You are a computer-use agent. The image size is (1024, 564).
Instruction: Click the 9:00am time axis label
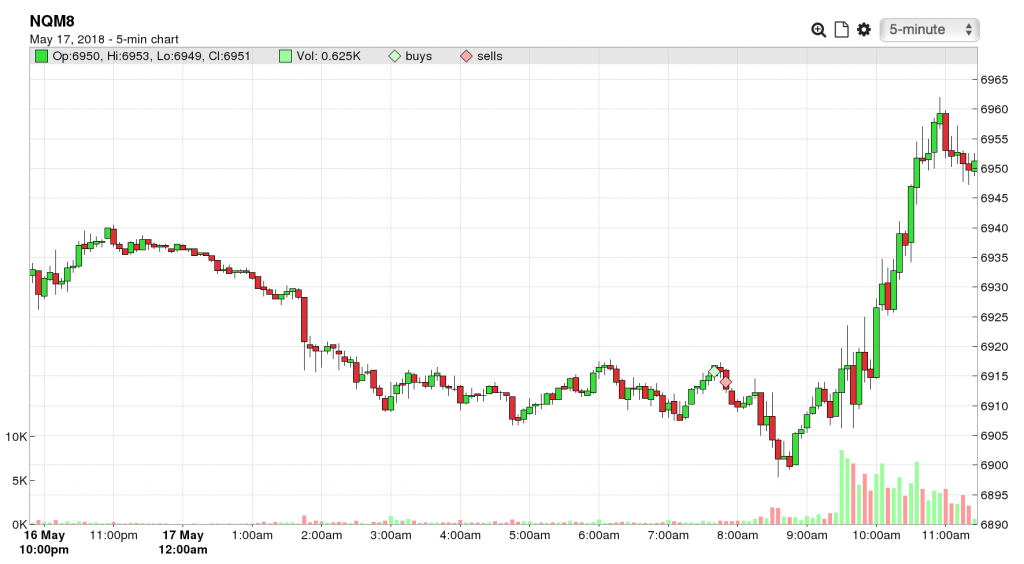807,535
